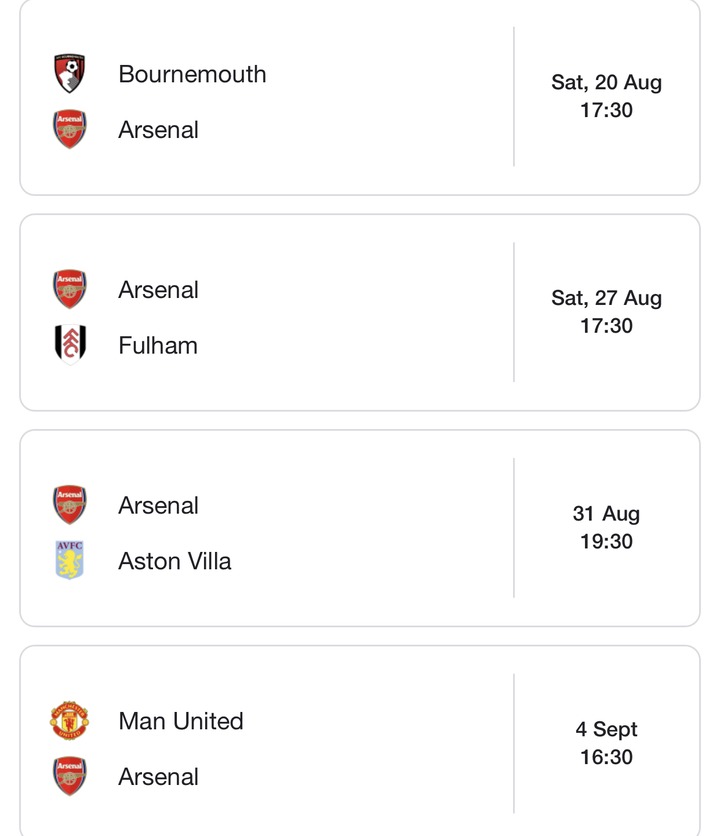Image resolution: width=720 pixels, height=836 pixels.
Task: Open the Bournemouth team name
Action: pos(192,74)
